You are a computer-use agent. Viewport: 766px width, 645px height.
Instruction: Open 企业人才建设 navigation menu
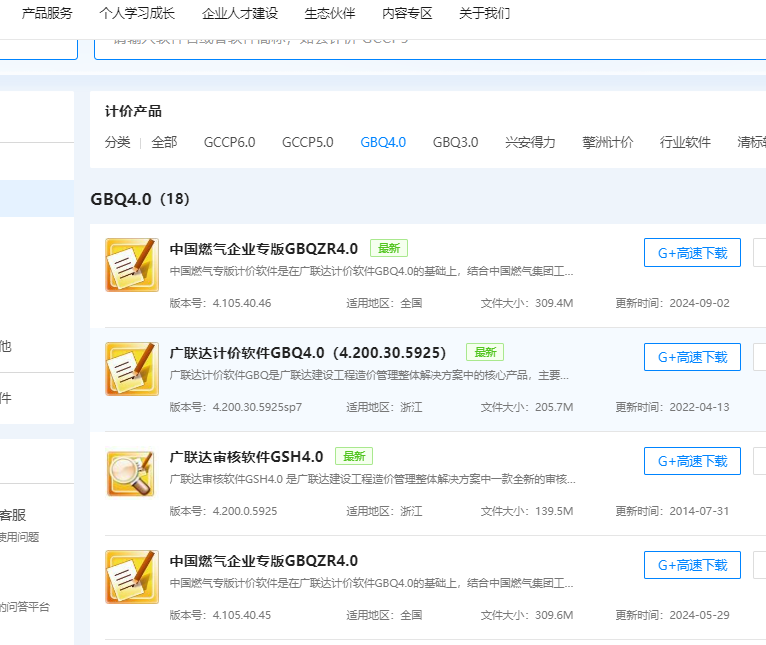239,13
